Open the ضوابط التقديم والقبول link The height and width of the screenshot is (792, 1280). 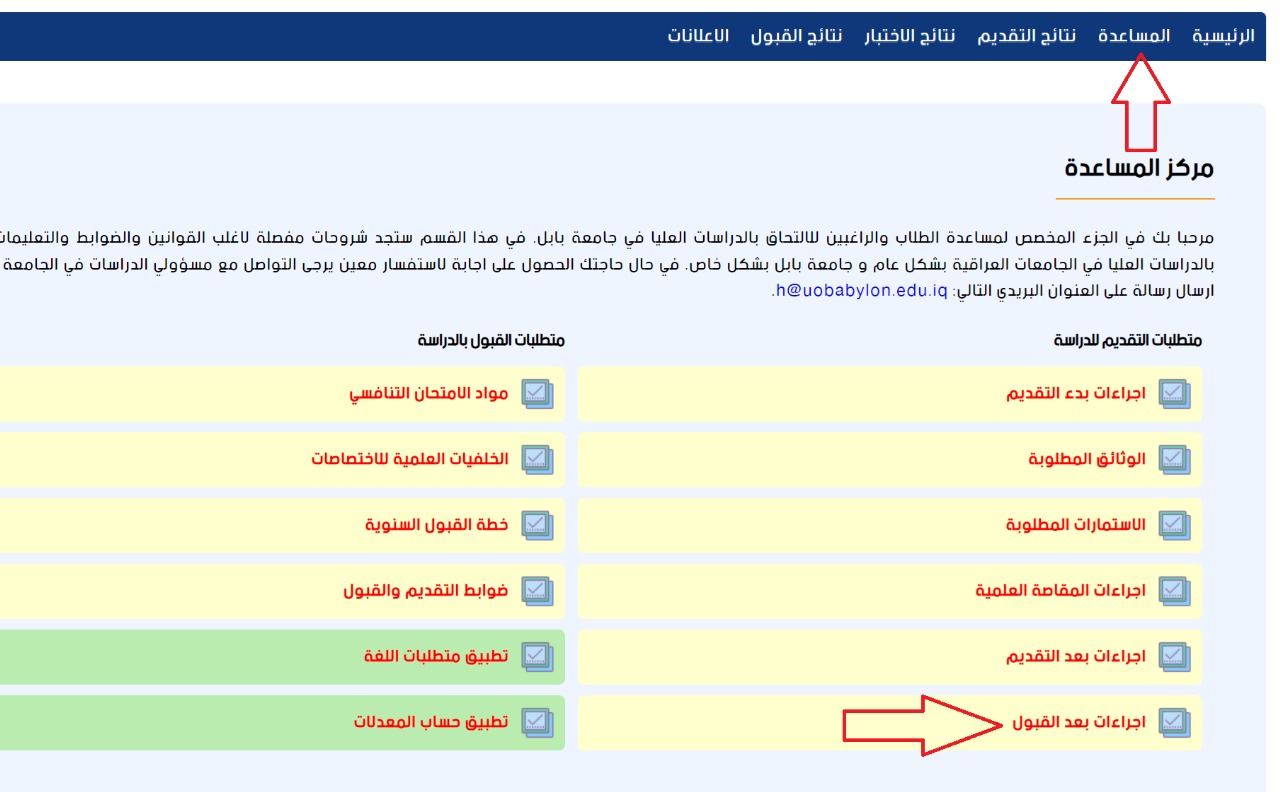pyautogui.click(x=425, y=591)
